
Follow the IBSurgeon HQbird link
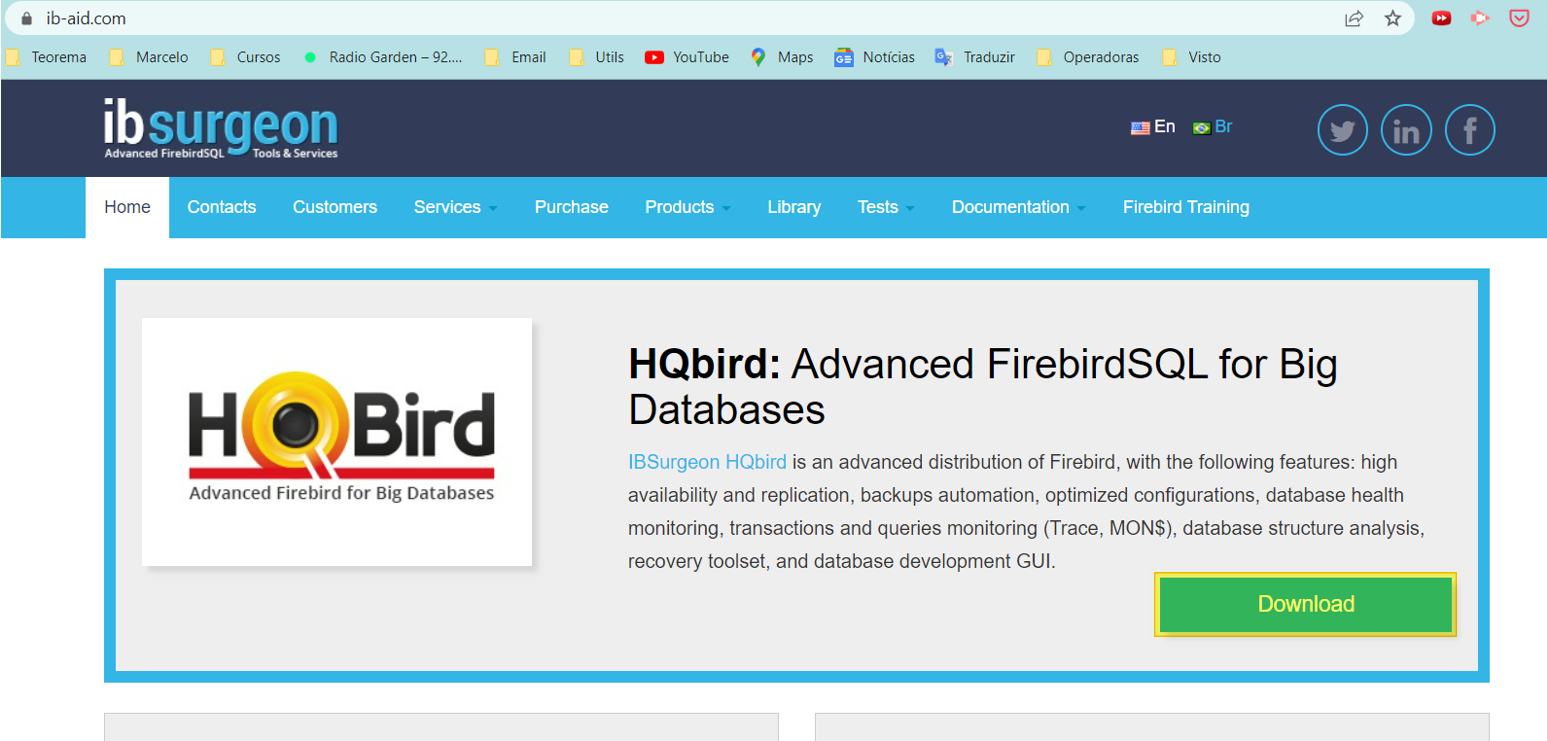707,462
